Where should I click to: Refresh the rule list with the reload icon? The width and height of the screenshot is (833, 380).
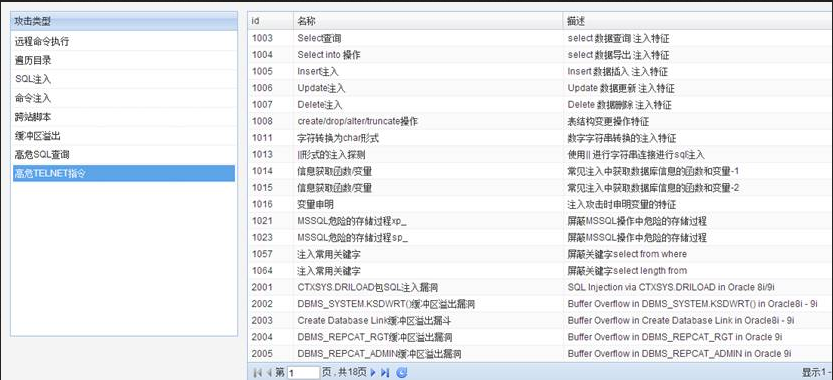pos(402,373)
